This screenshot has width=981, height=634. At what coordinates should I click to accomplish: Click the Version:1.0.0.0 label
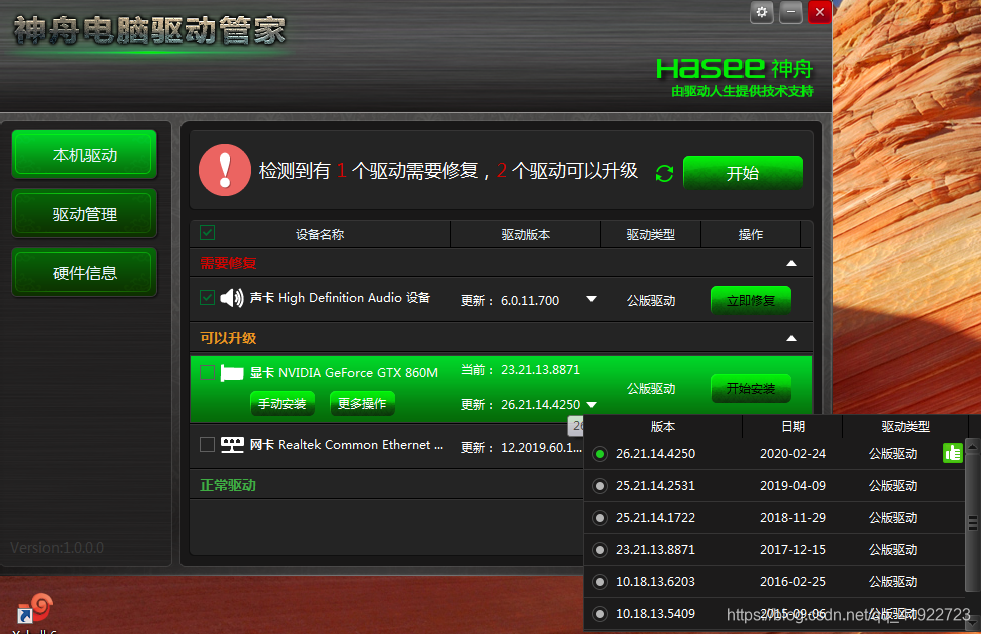tap(57, 548)
